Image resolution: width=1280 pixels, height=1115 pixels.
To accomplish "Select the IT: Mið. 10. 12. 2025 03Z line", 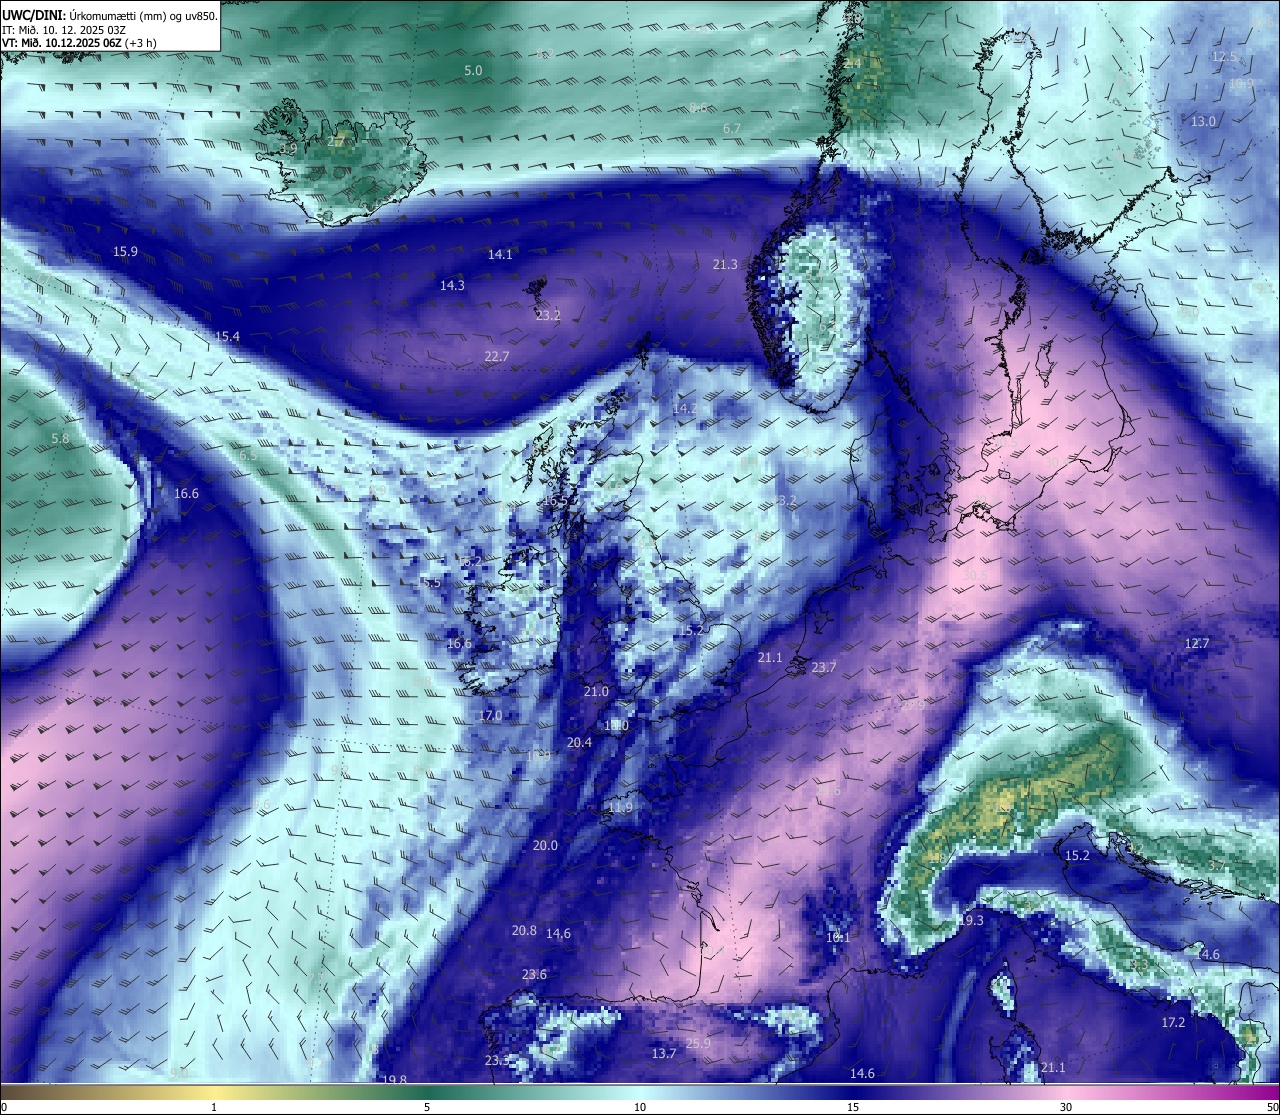I will pos(64,29).
